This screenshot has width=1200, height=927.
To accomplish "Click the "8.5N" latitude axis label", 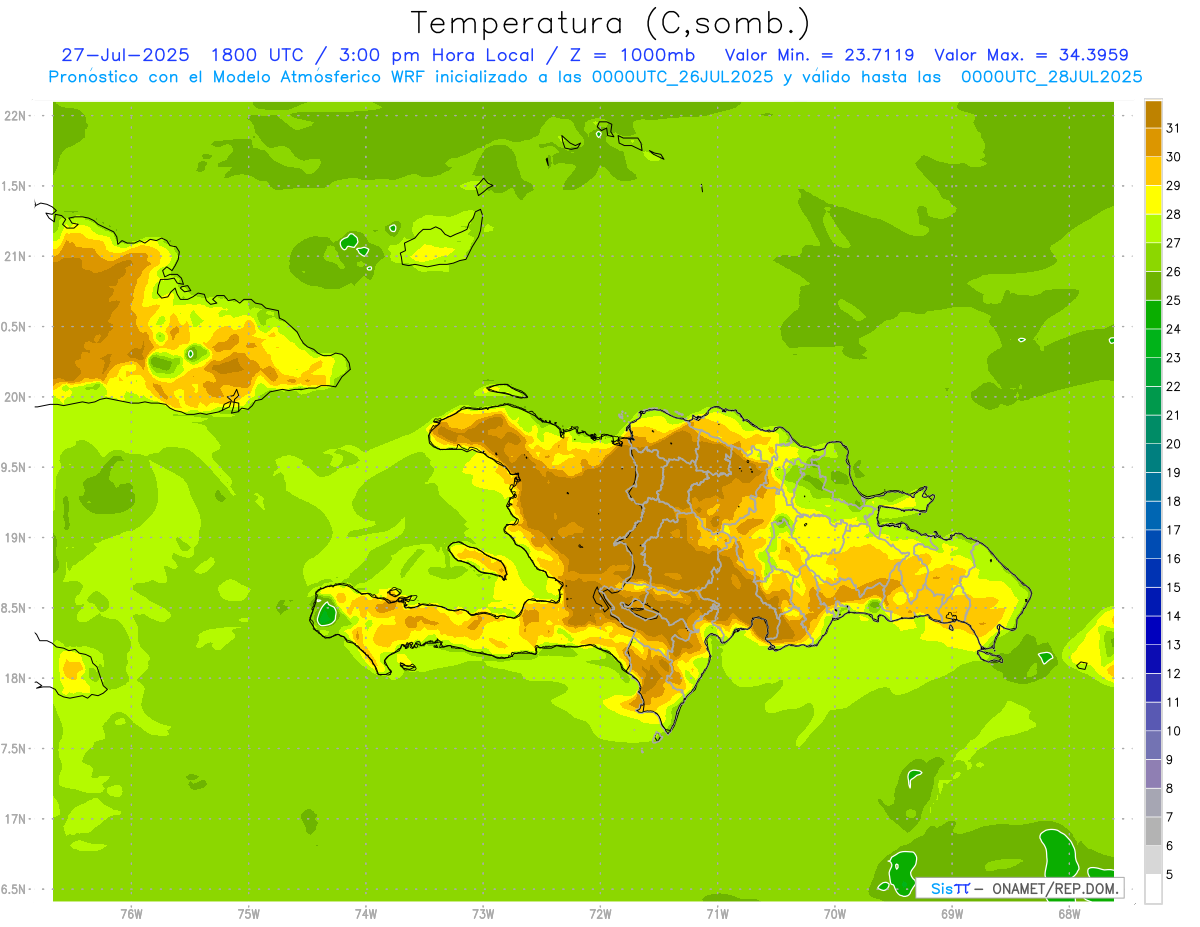I will (x=15, y=608).
